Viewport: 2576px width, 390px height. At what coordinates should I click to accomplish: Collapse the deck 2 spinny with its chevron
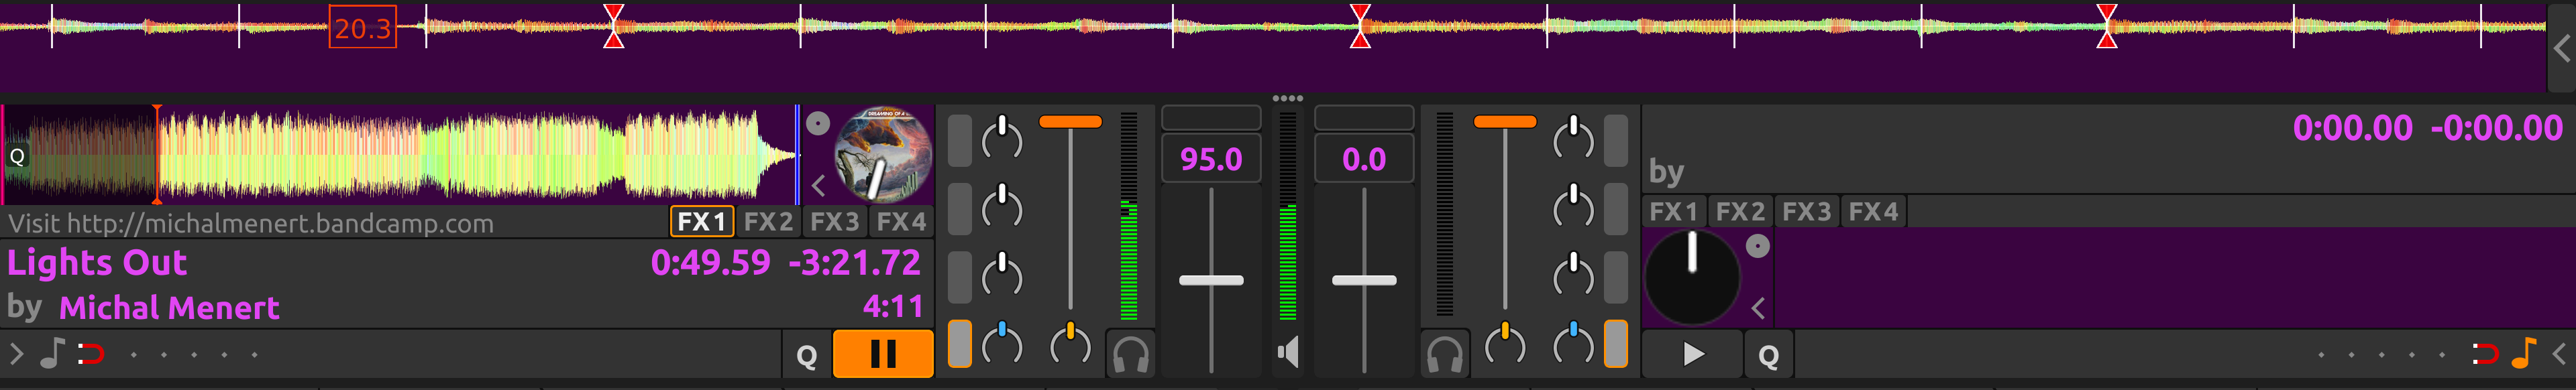coord(1758,308)
